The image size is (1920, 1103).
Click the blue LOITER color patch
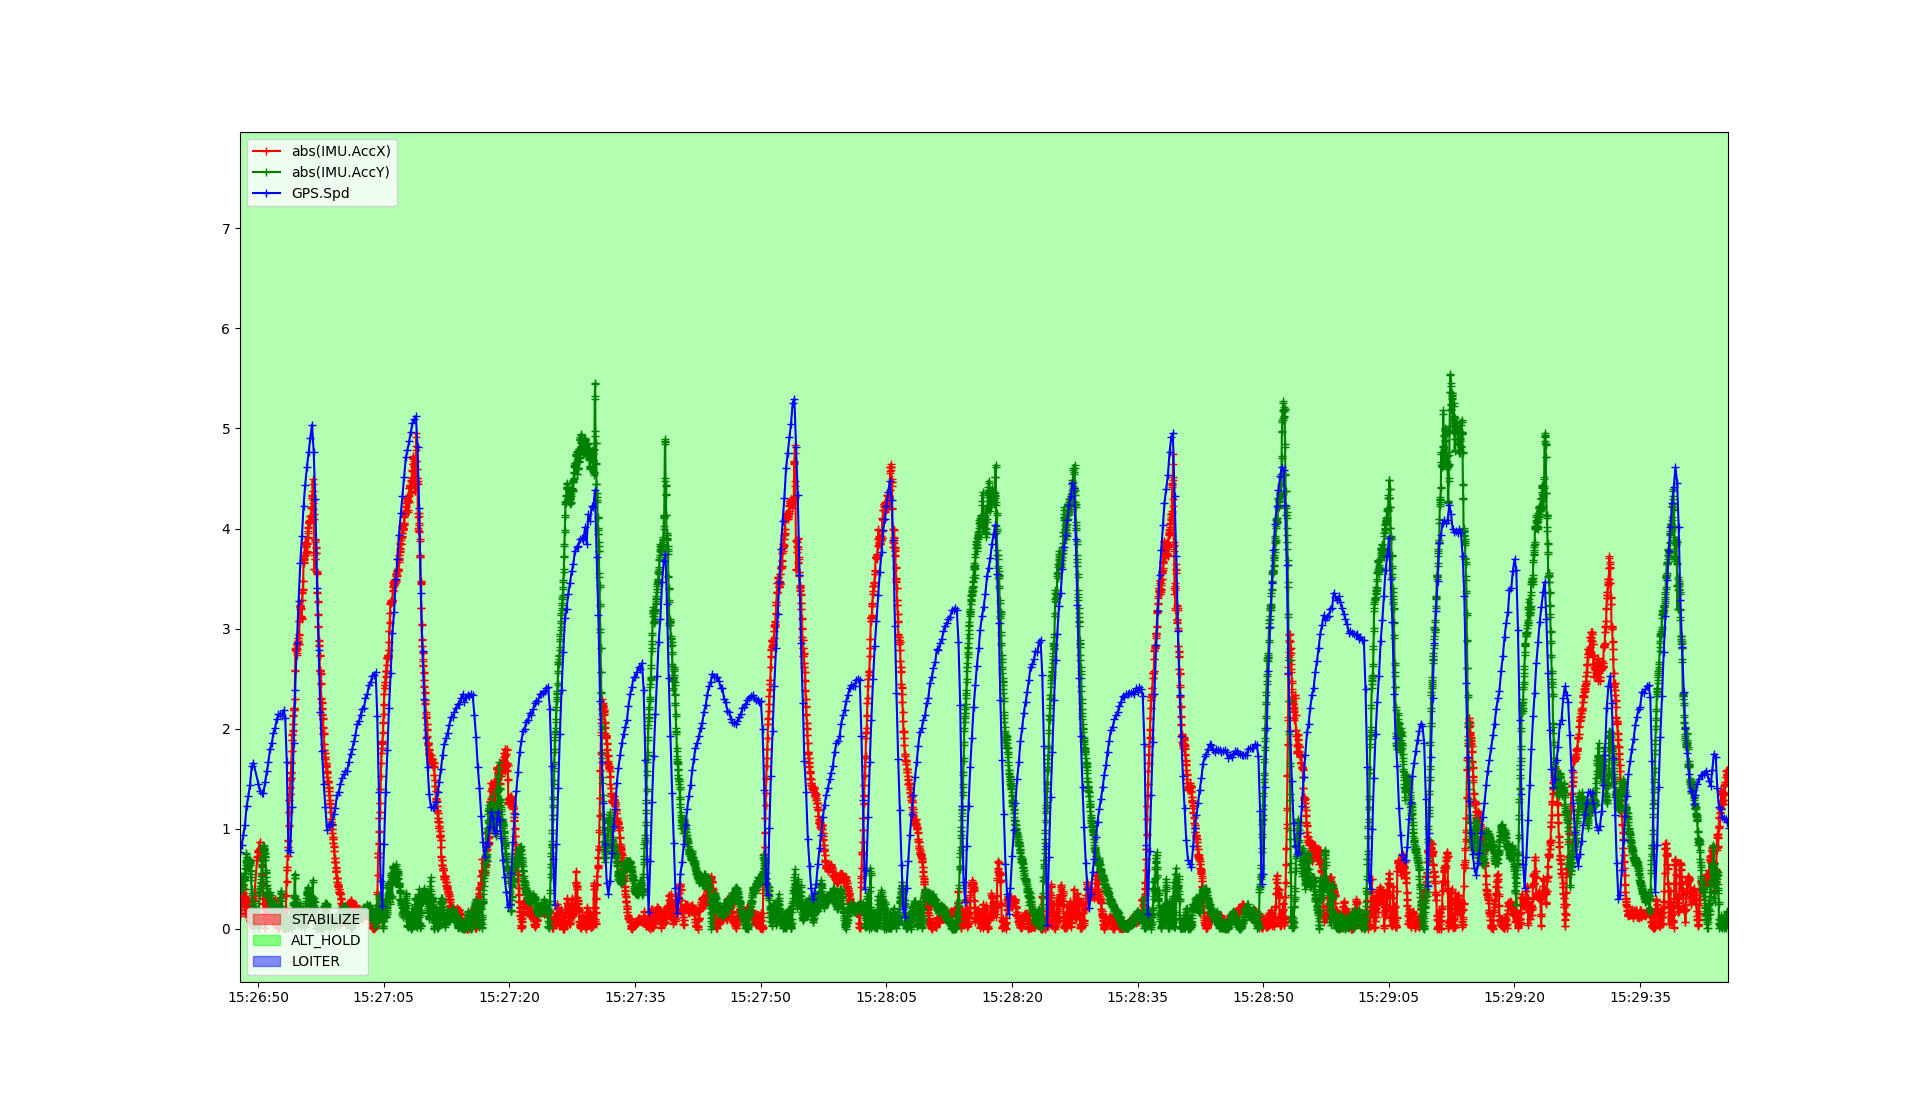(267, 961)
